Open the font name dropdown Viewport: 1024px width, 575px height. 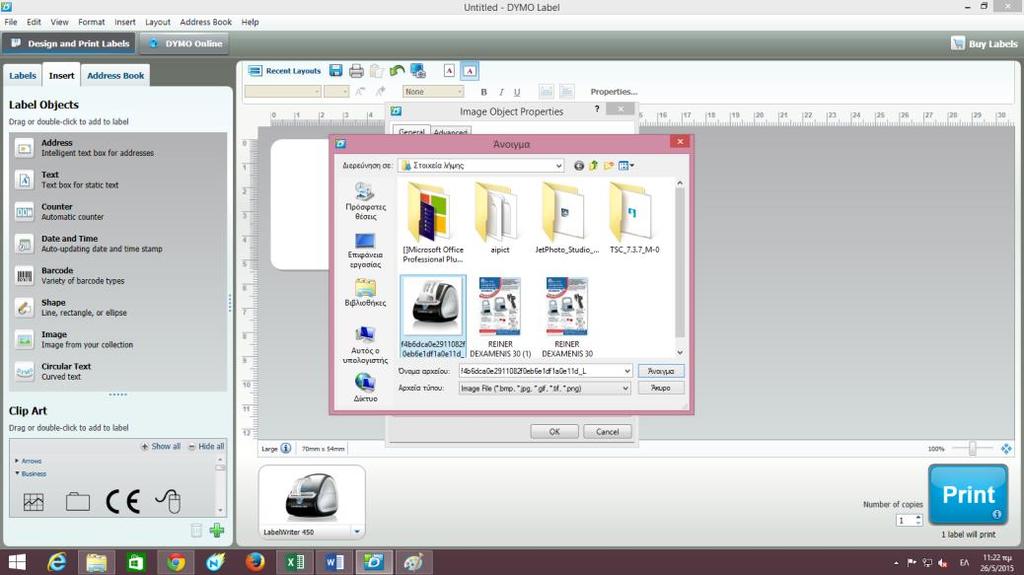283,91
